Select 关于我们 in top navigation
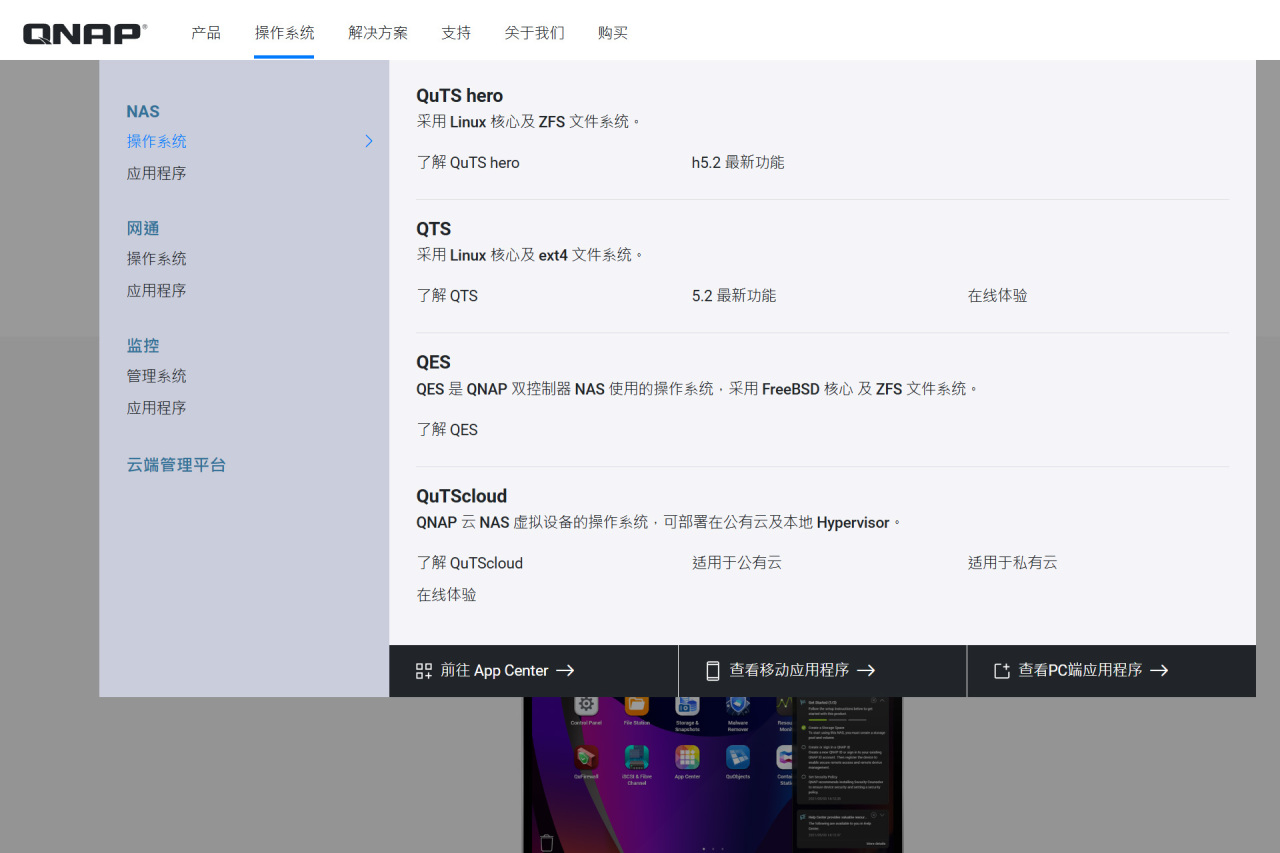This screenshot has width=1280, height=853. coord(535,32)
